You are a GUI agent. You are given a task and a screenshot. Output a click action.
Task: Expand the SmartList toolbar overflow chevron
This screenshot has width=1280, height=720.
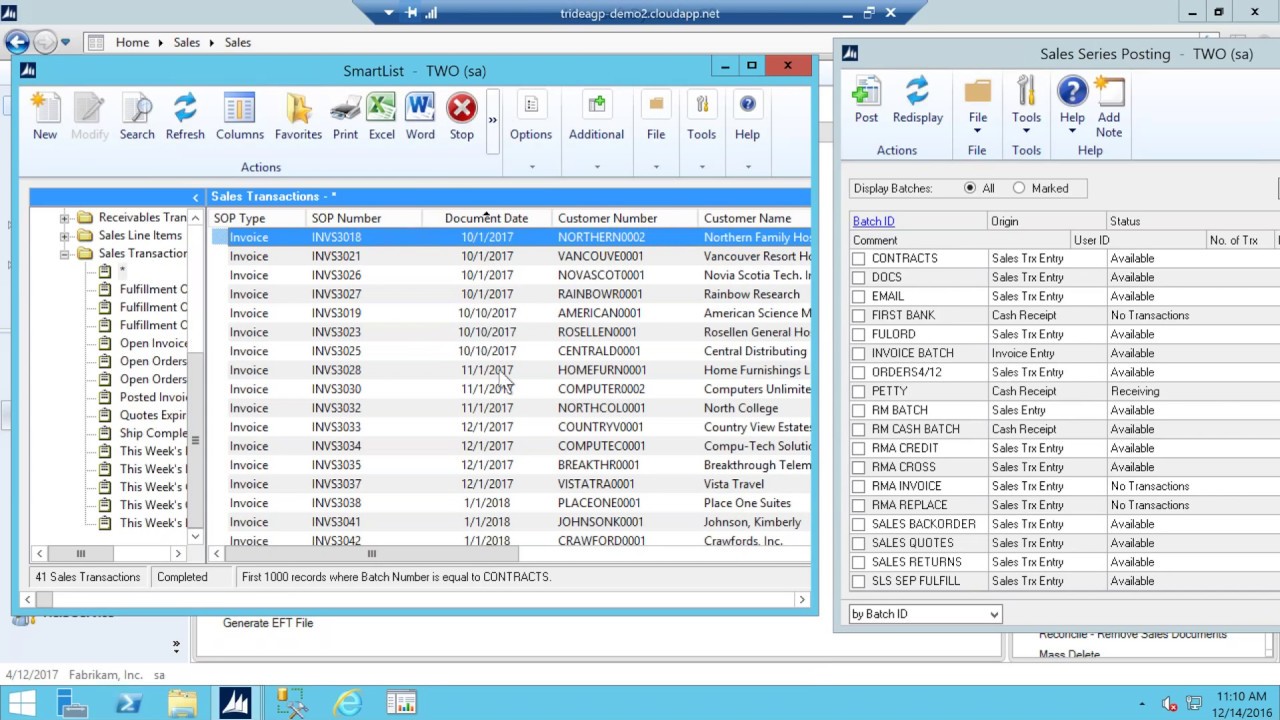492,120
